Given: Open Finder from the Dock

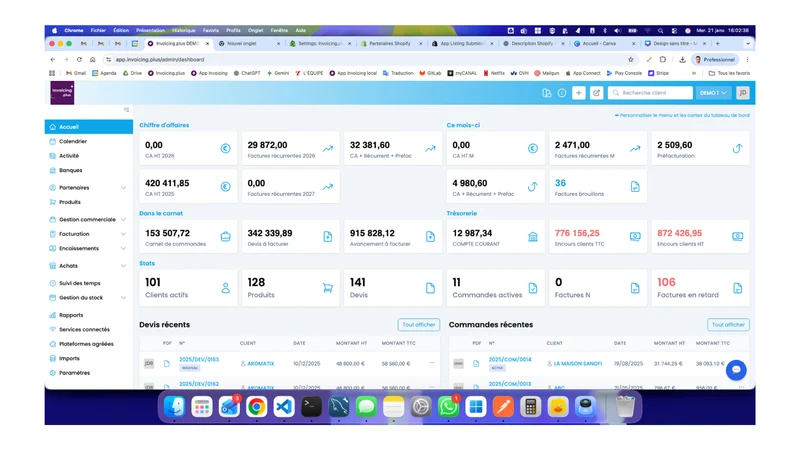Looking at the screenshot, I should pyautogui.click(x=174, y=407).
